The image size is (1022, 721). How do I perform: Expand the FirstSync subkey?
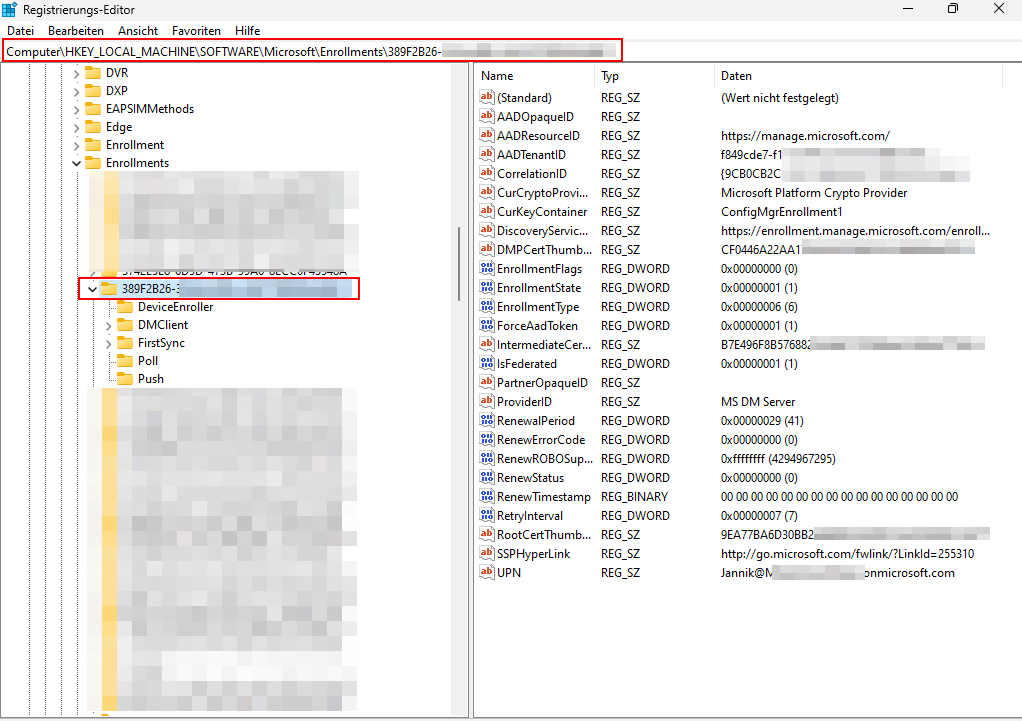point(109,343)
